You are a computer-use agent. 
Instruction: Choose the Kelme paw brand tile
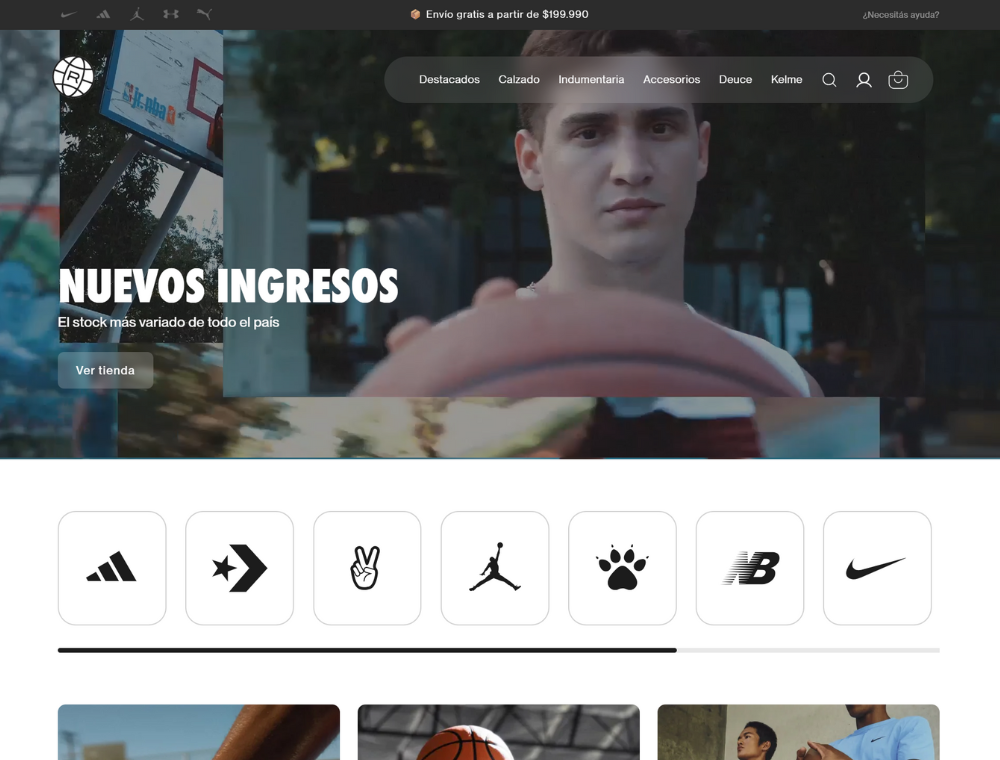pos(622,568)
